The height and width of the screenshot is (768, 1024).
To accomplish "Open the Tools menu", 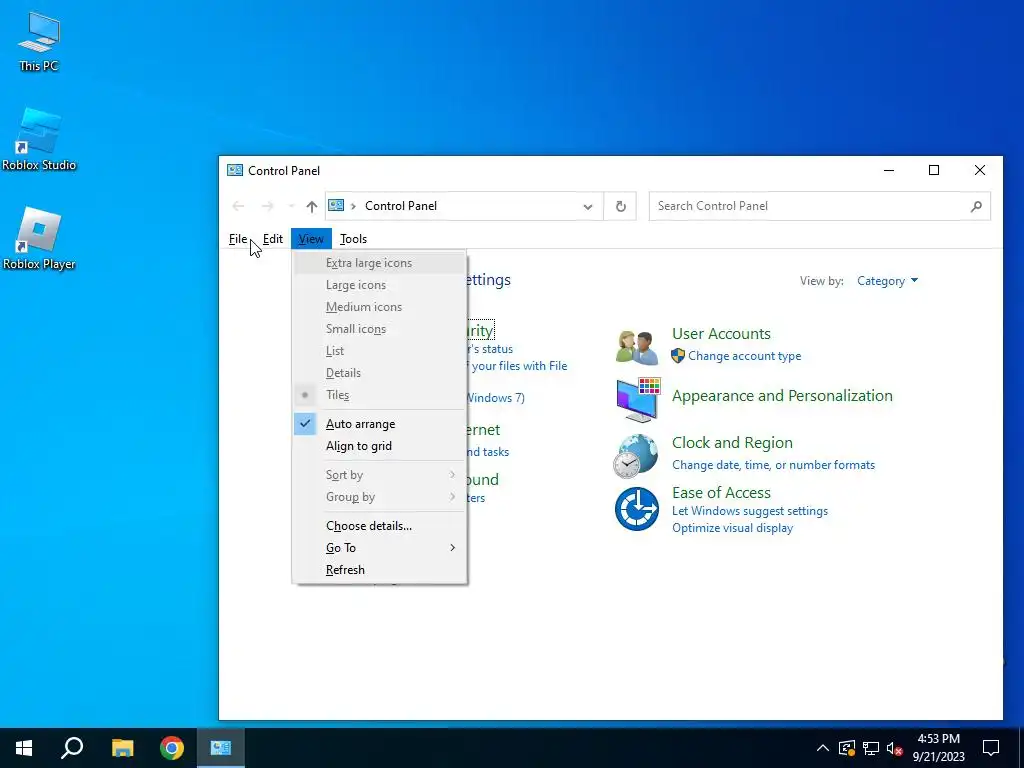I will coord(353,239).
